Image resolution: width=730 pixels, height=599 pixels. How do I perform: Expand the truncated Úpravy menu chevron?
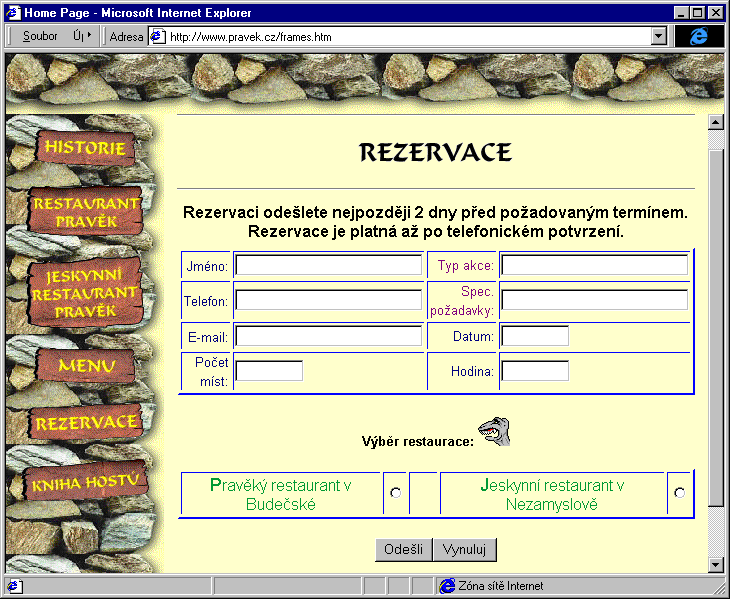tap(89, 35)
